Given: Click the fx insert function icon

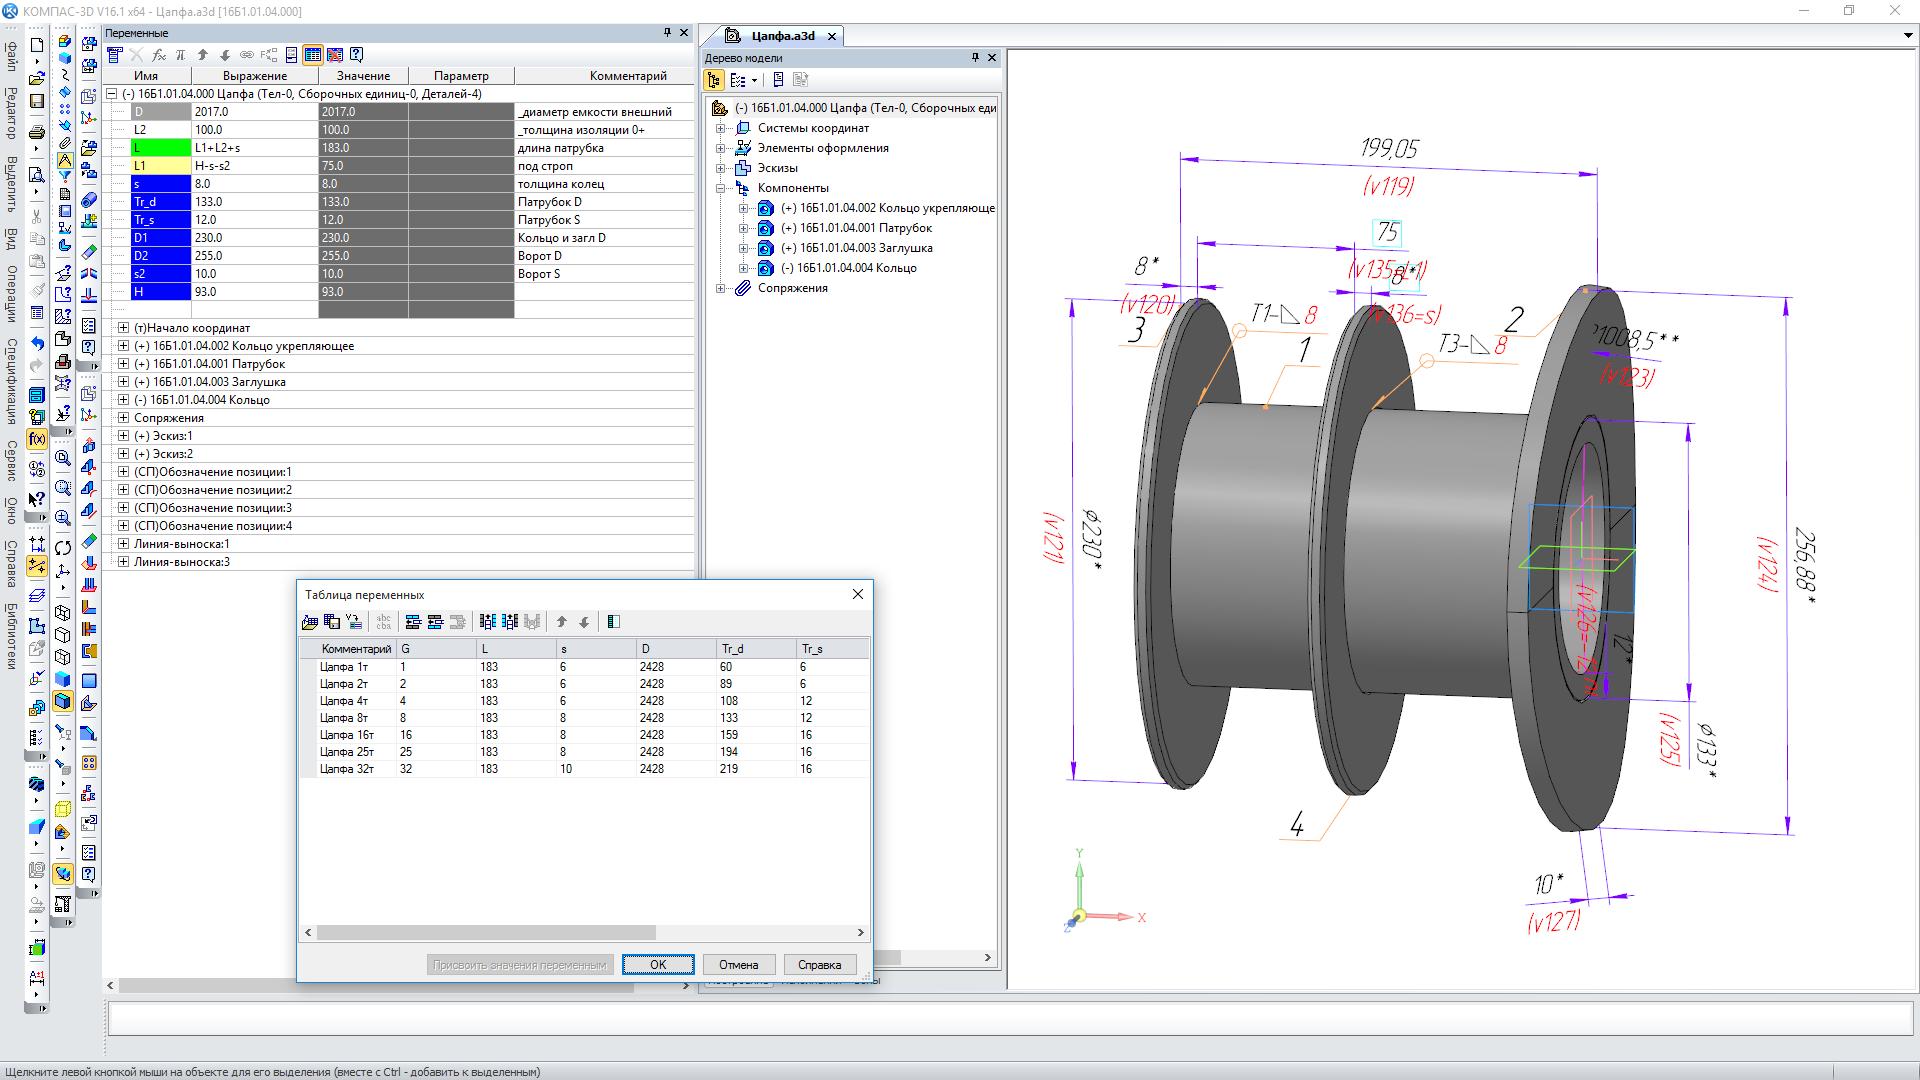Looking at the screenshot, I should (x=159, y=55).
